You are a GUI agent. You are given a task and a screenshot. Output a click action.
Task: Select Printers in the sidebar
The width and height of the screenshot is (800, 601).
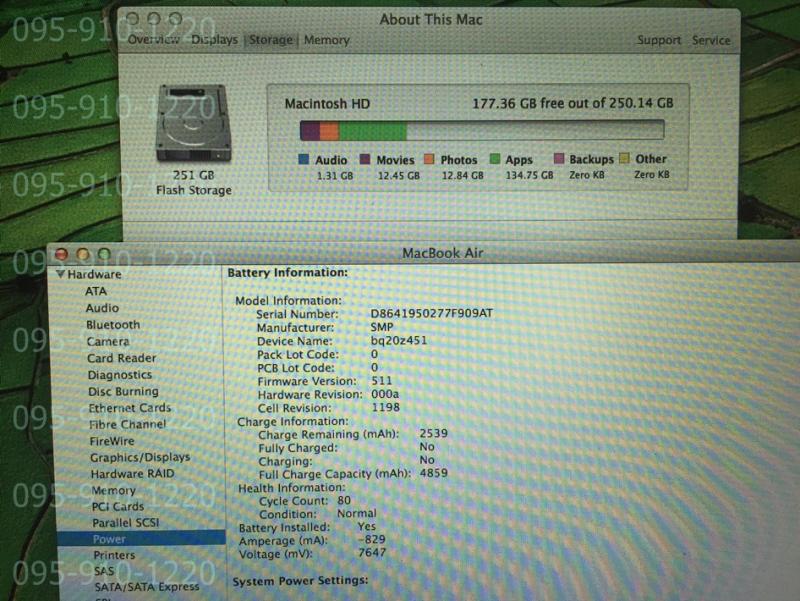click(x=114, y=555)
